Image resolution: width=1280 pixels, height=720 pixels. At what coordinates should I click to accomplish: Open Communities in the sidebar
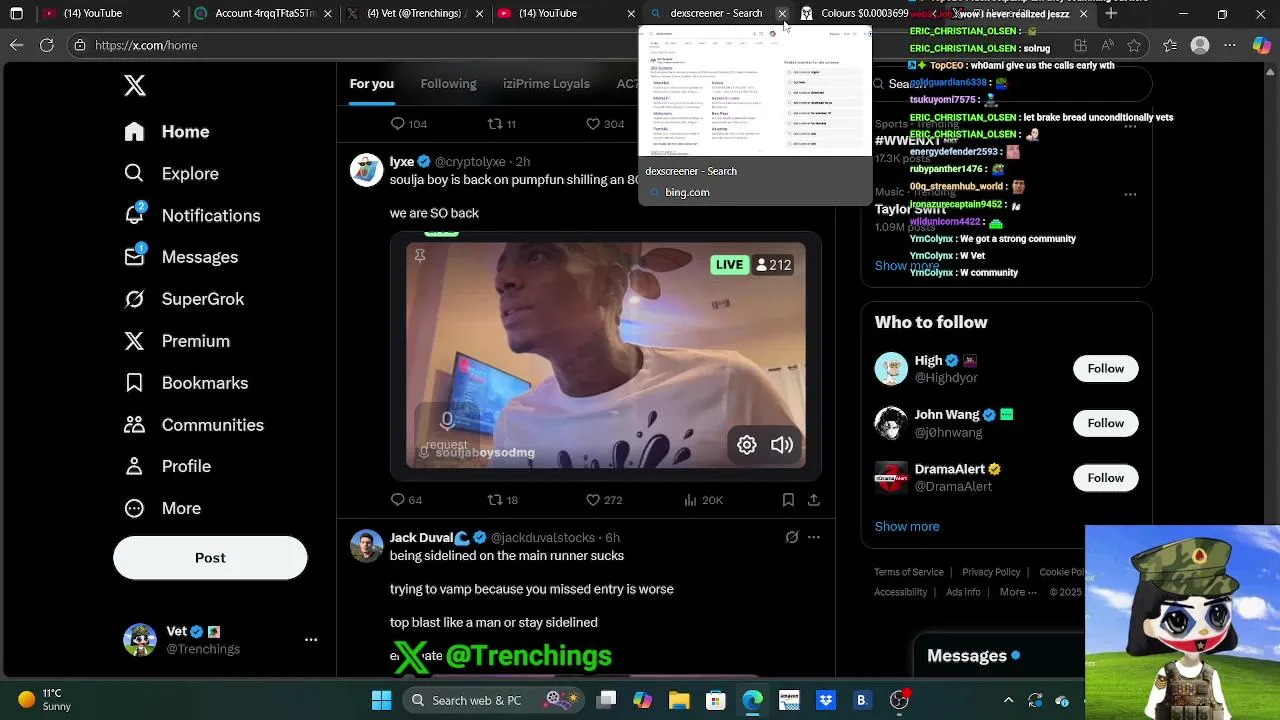tap(194, 425)
